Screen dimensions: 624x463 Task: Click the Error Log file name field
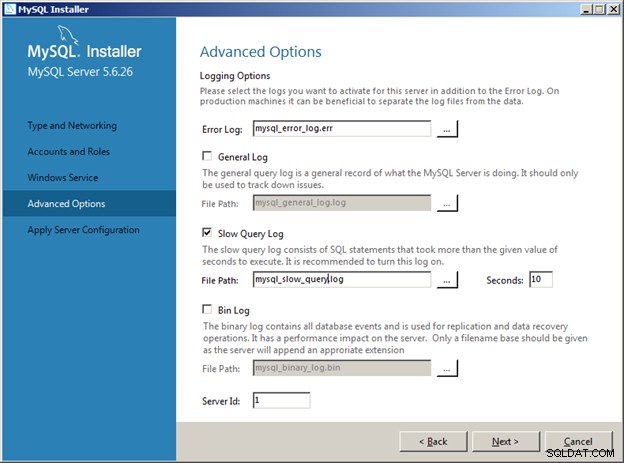point(342,129)
